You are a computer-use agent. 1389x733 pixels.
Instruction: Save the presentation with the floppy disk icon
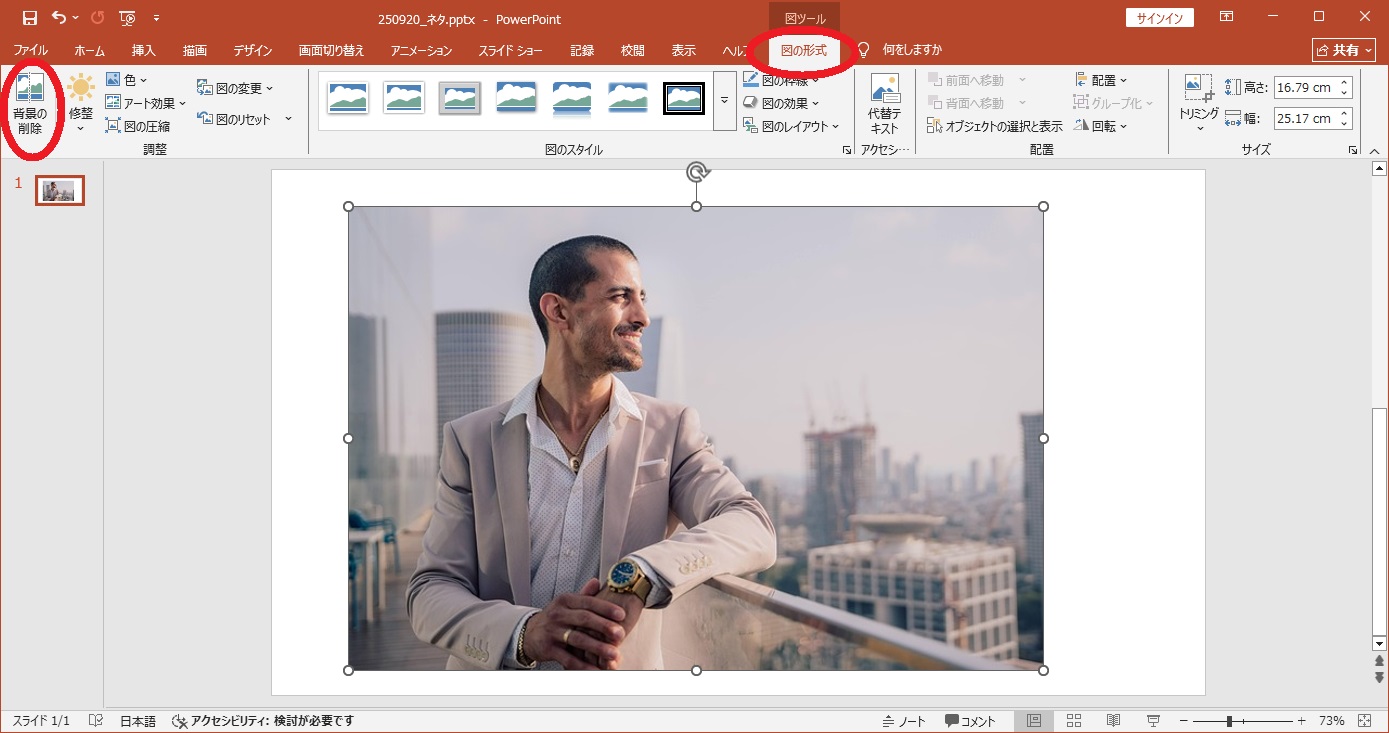pos(29,18)
